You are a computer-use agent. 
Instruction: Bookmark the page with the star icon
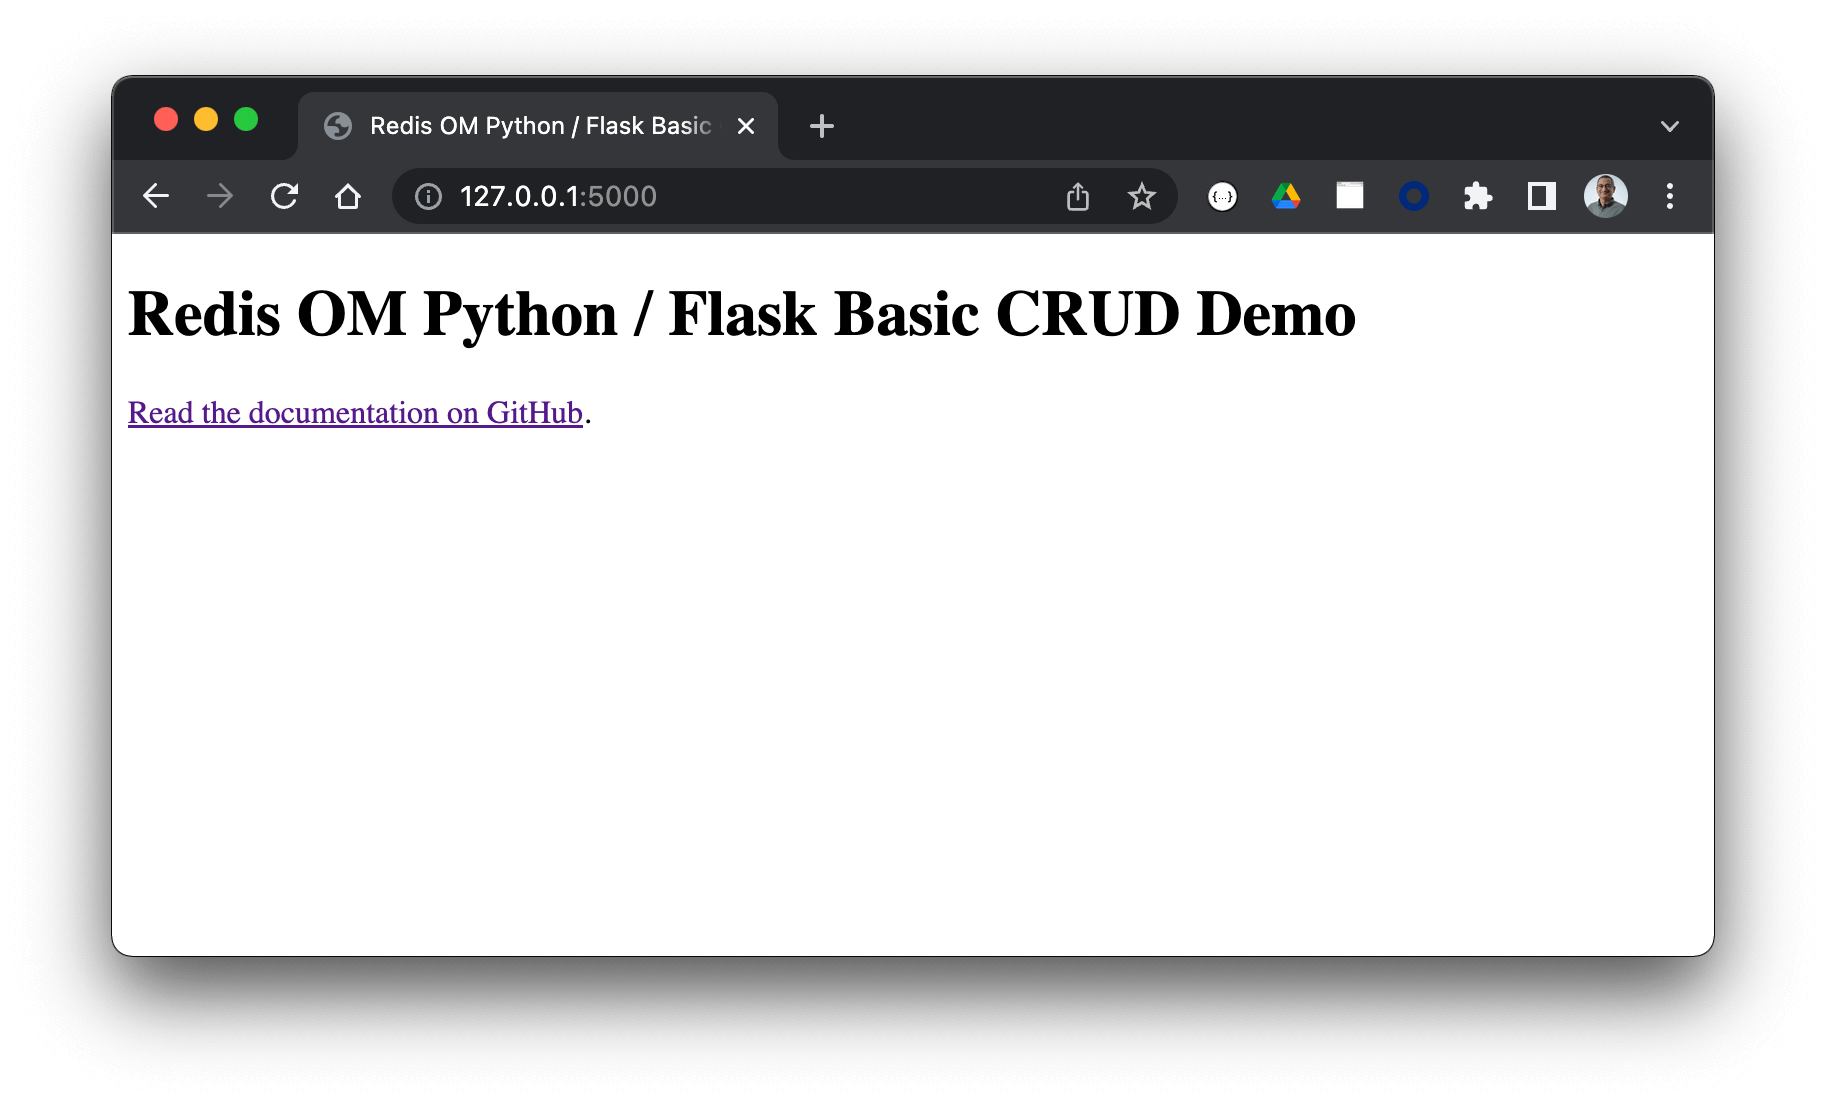click(x=1141, y=196)
